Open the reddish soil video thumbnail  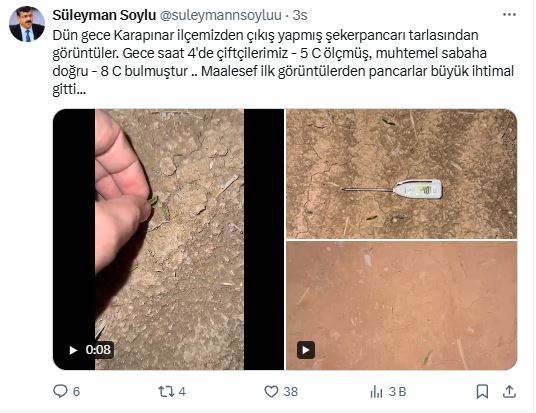401,306
